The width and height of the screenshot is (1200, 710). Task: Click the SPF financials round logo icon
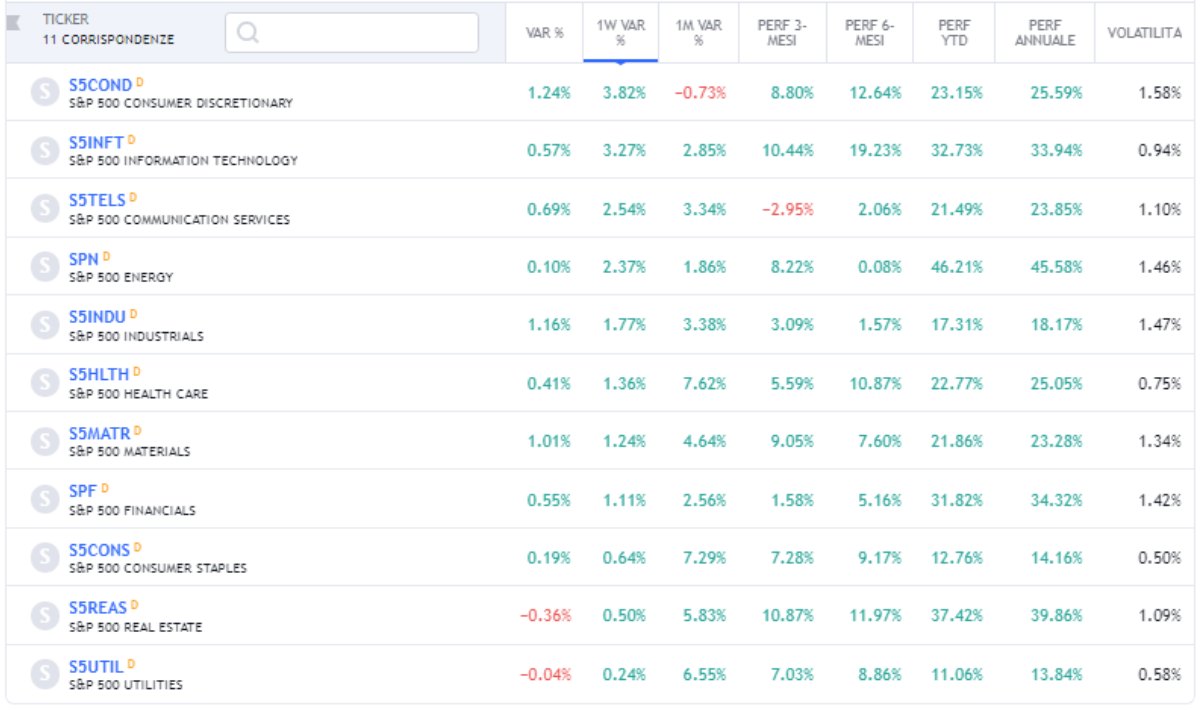(x=44, y=499)
